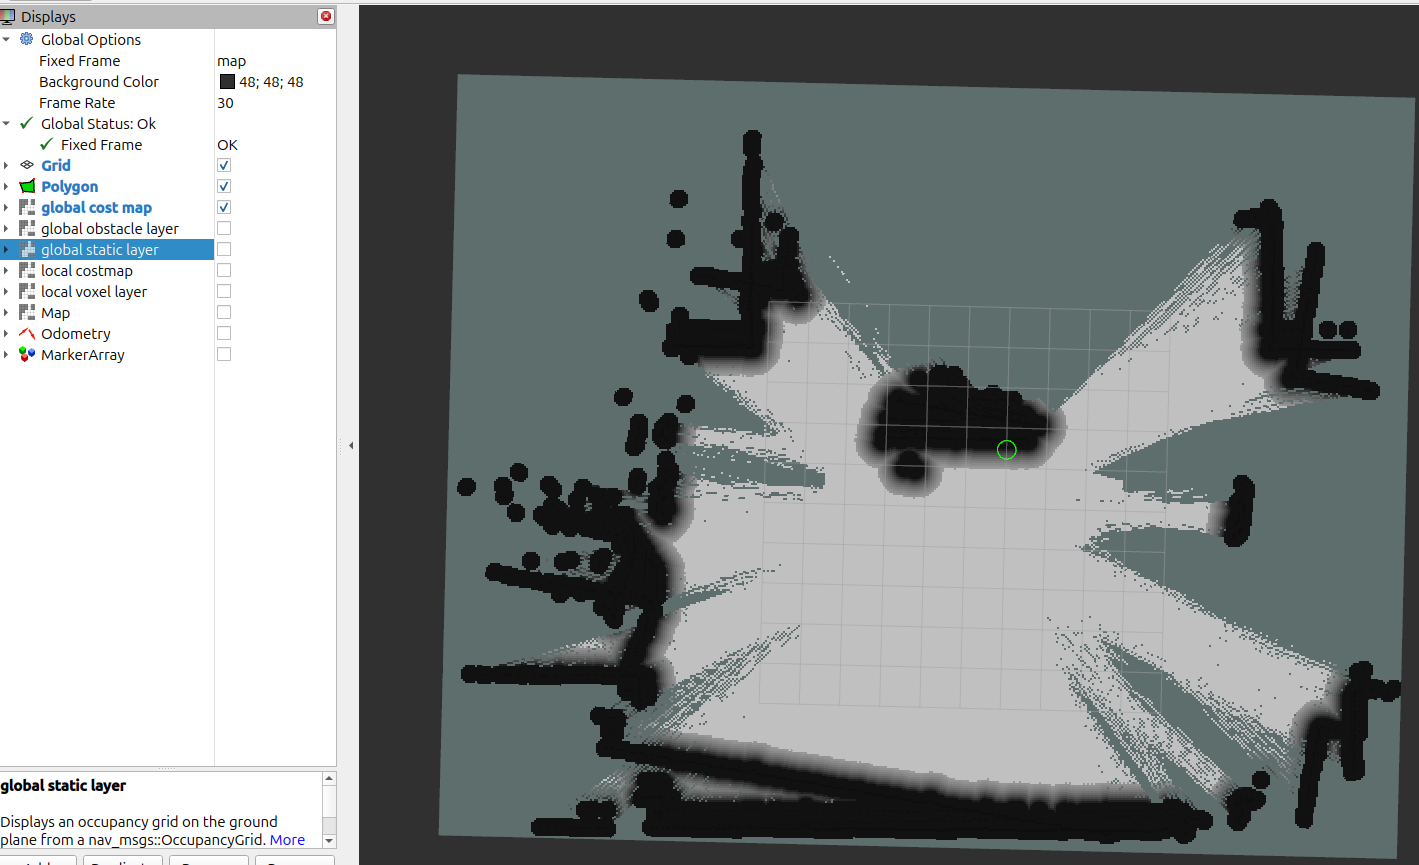
Task: Click the MarkerArray colored shapes icon
Action: (x=27, y=354)
